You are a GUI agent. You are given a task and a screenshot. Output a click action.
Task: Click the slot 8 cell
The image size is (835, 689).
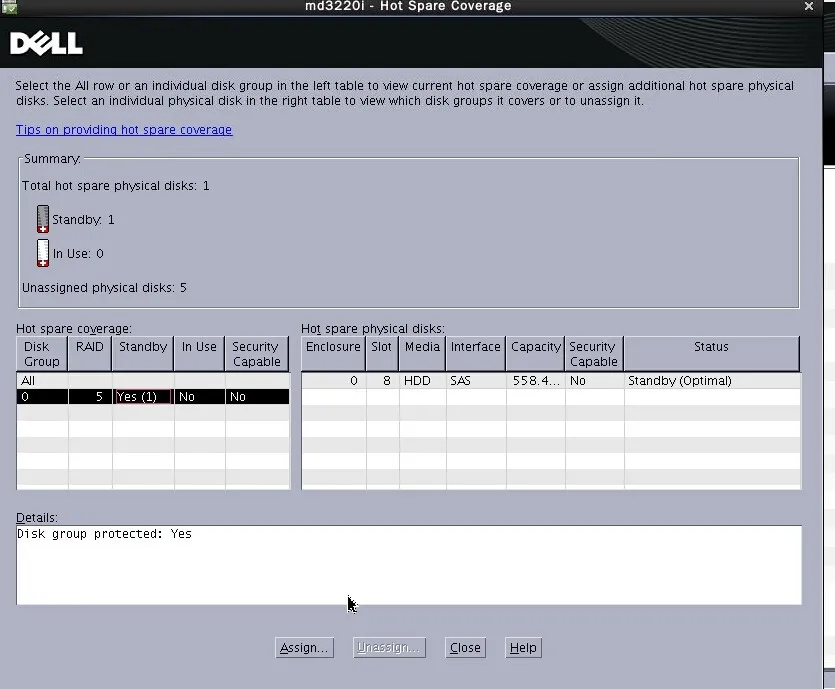382,381
